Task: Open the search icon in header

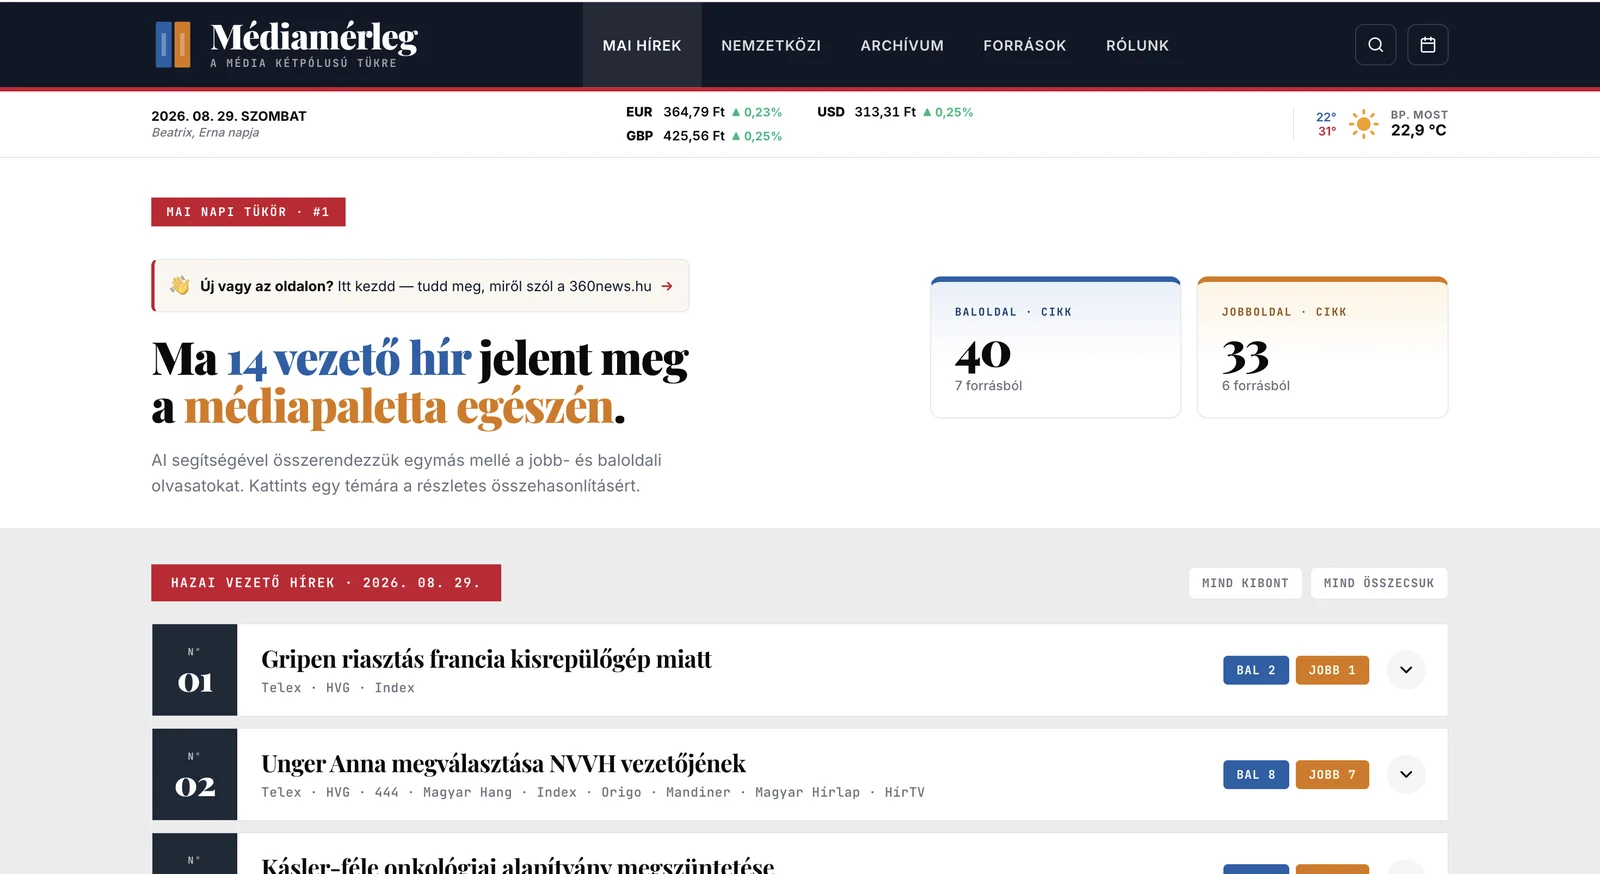Action: click(x=1375, y=45)
